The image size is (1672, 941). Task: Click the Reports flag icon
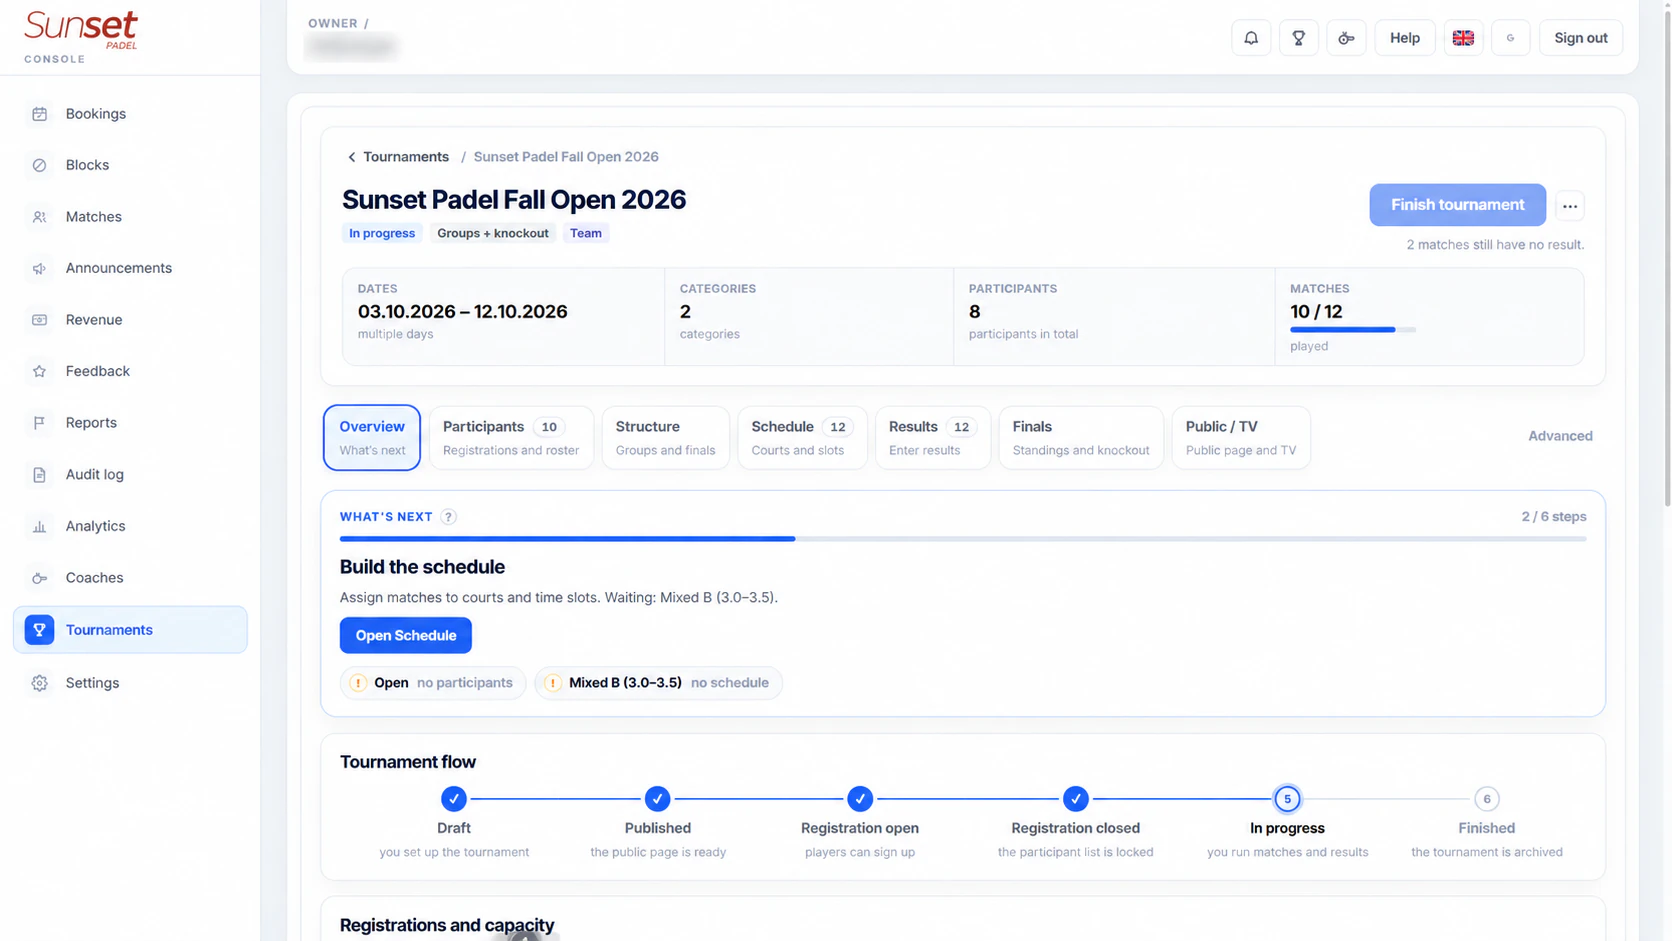pos(39,423)
